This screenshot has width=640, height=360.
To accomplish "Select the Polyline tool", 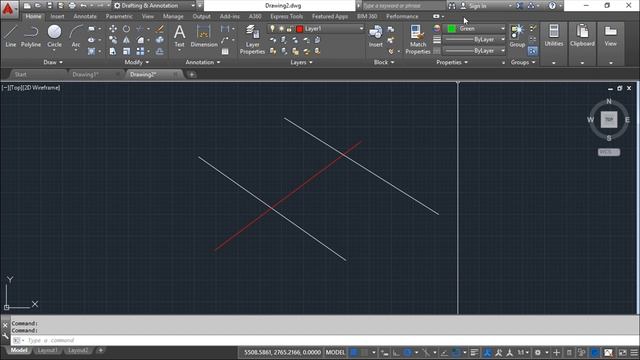I will point(31,36).
